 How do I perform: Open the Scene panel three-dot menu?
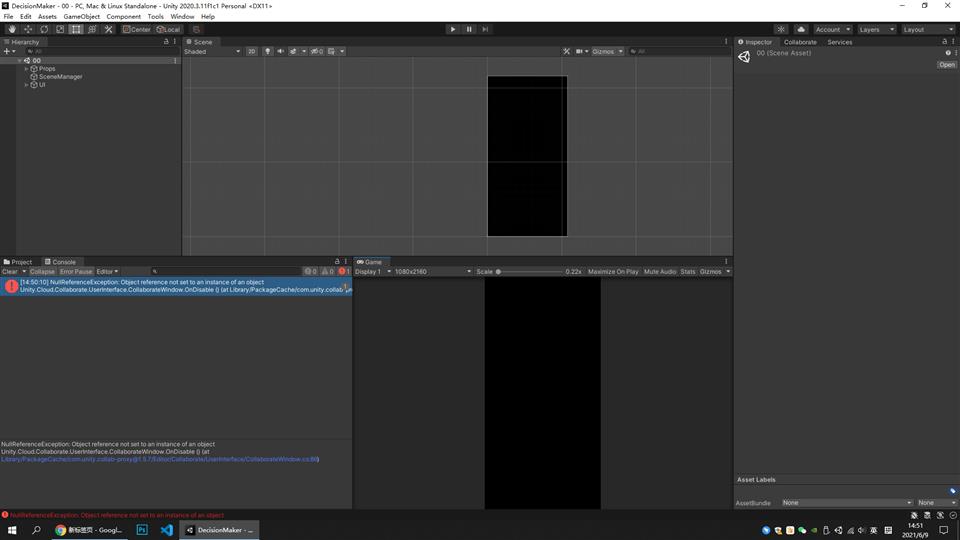coord(726,42)
